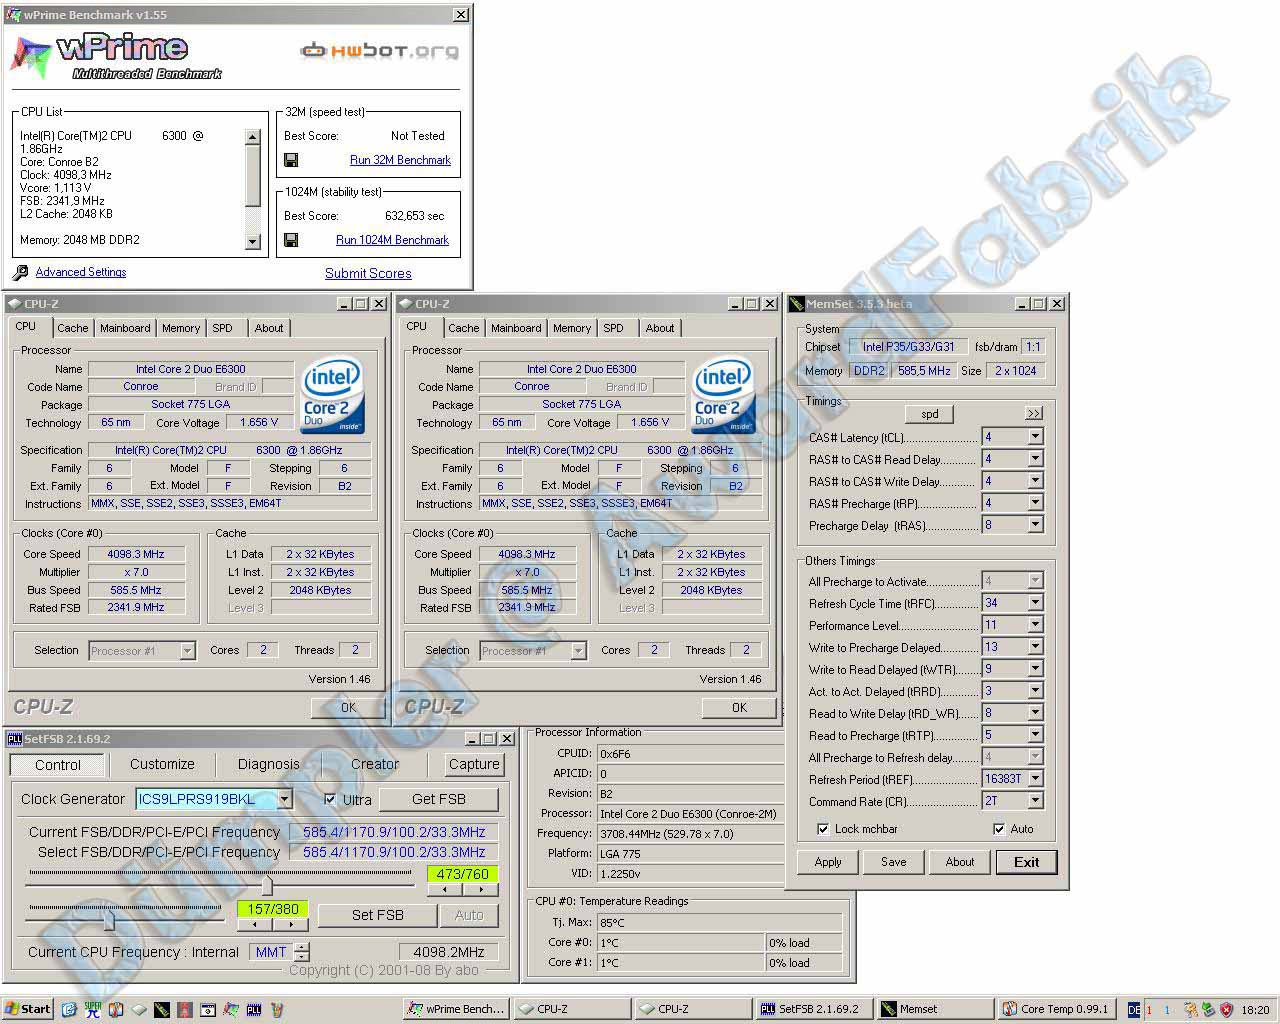Switch to Core Temp 0.99.1 taskbar button
The height and width of the screenshot is (1024, 1280).
1057,1009
